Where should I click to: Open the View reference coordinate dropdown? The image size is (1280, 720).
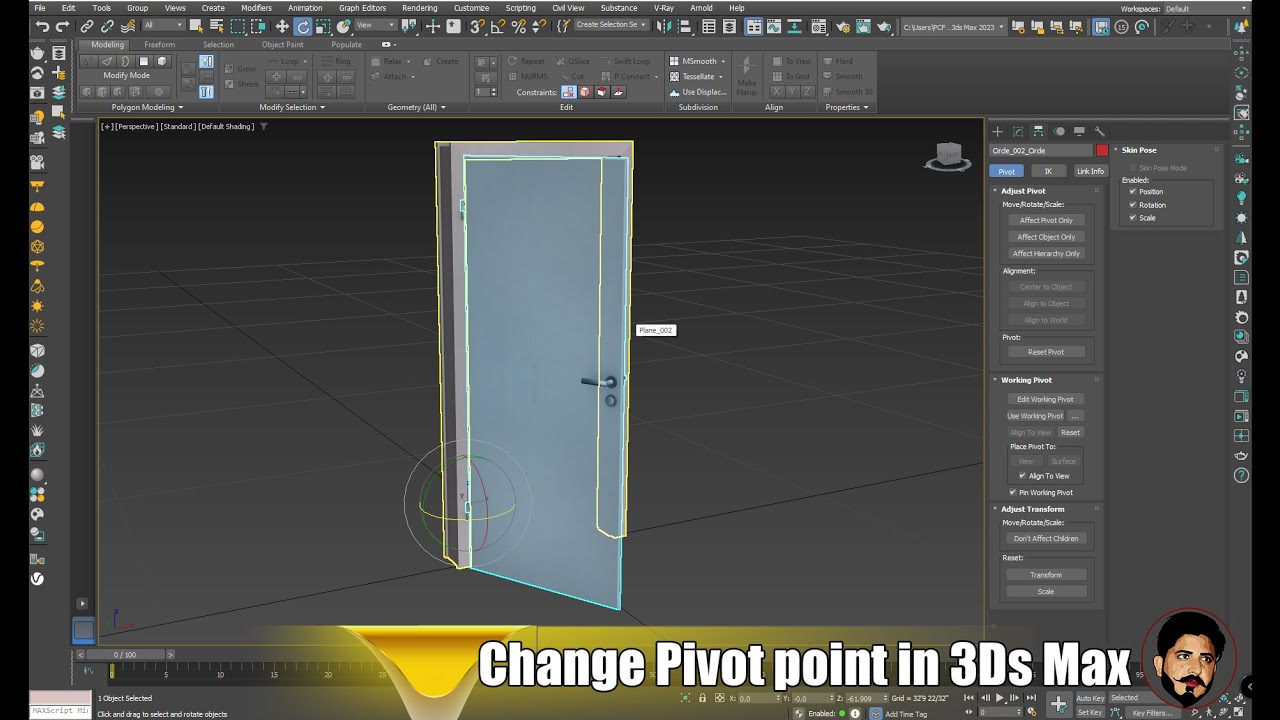[376, 26]
